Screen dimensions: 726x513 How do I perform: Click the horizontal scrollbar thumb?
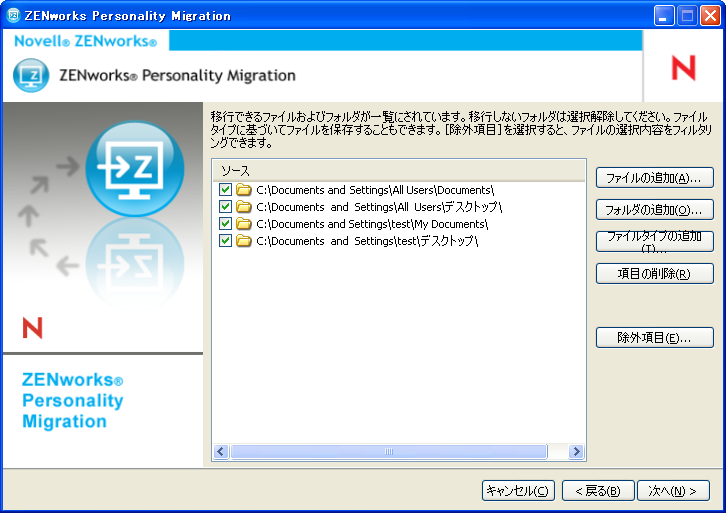point(389,451)
